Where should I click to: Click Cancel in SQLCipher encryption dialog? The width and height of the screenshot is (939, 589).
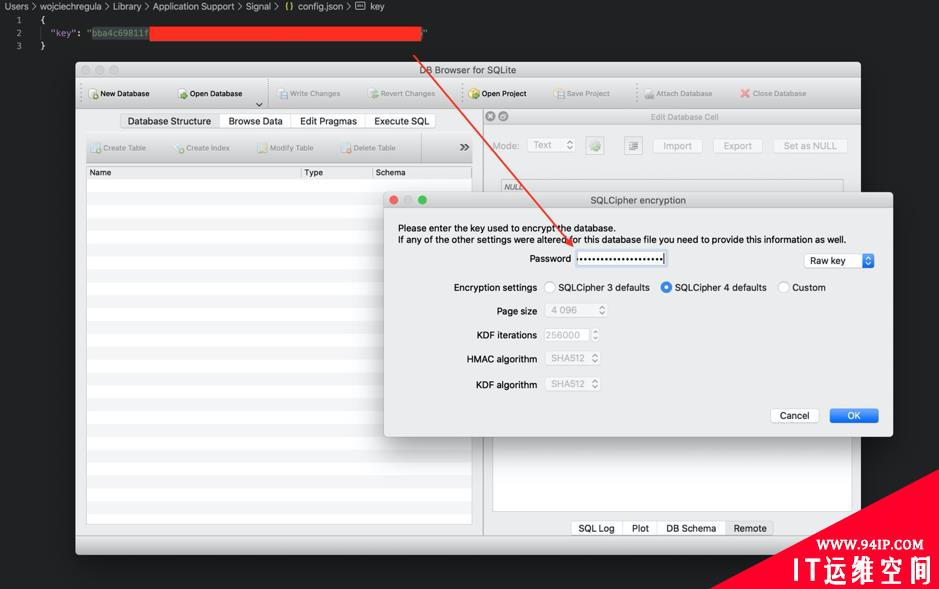pyautogui.click(x=794, y=415)
